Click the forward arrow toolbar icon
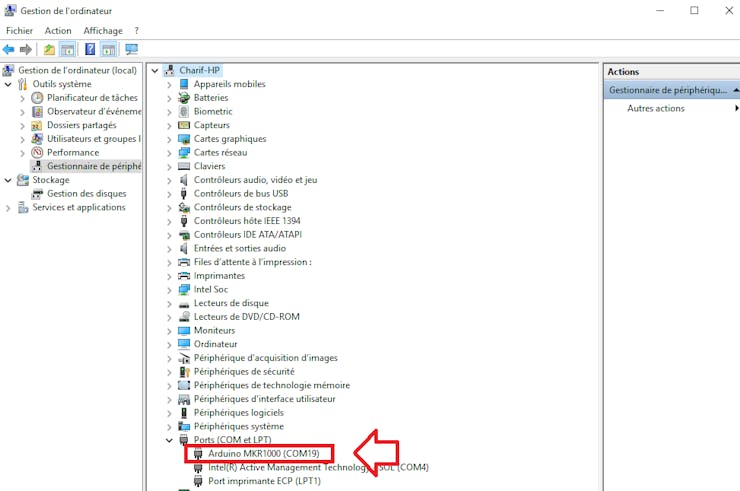Viewport: 740px width, 491px height. coord(26,49)
